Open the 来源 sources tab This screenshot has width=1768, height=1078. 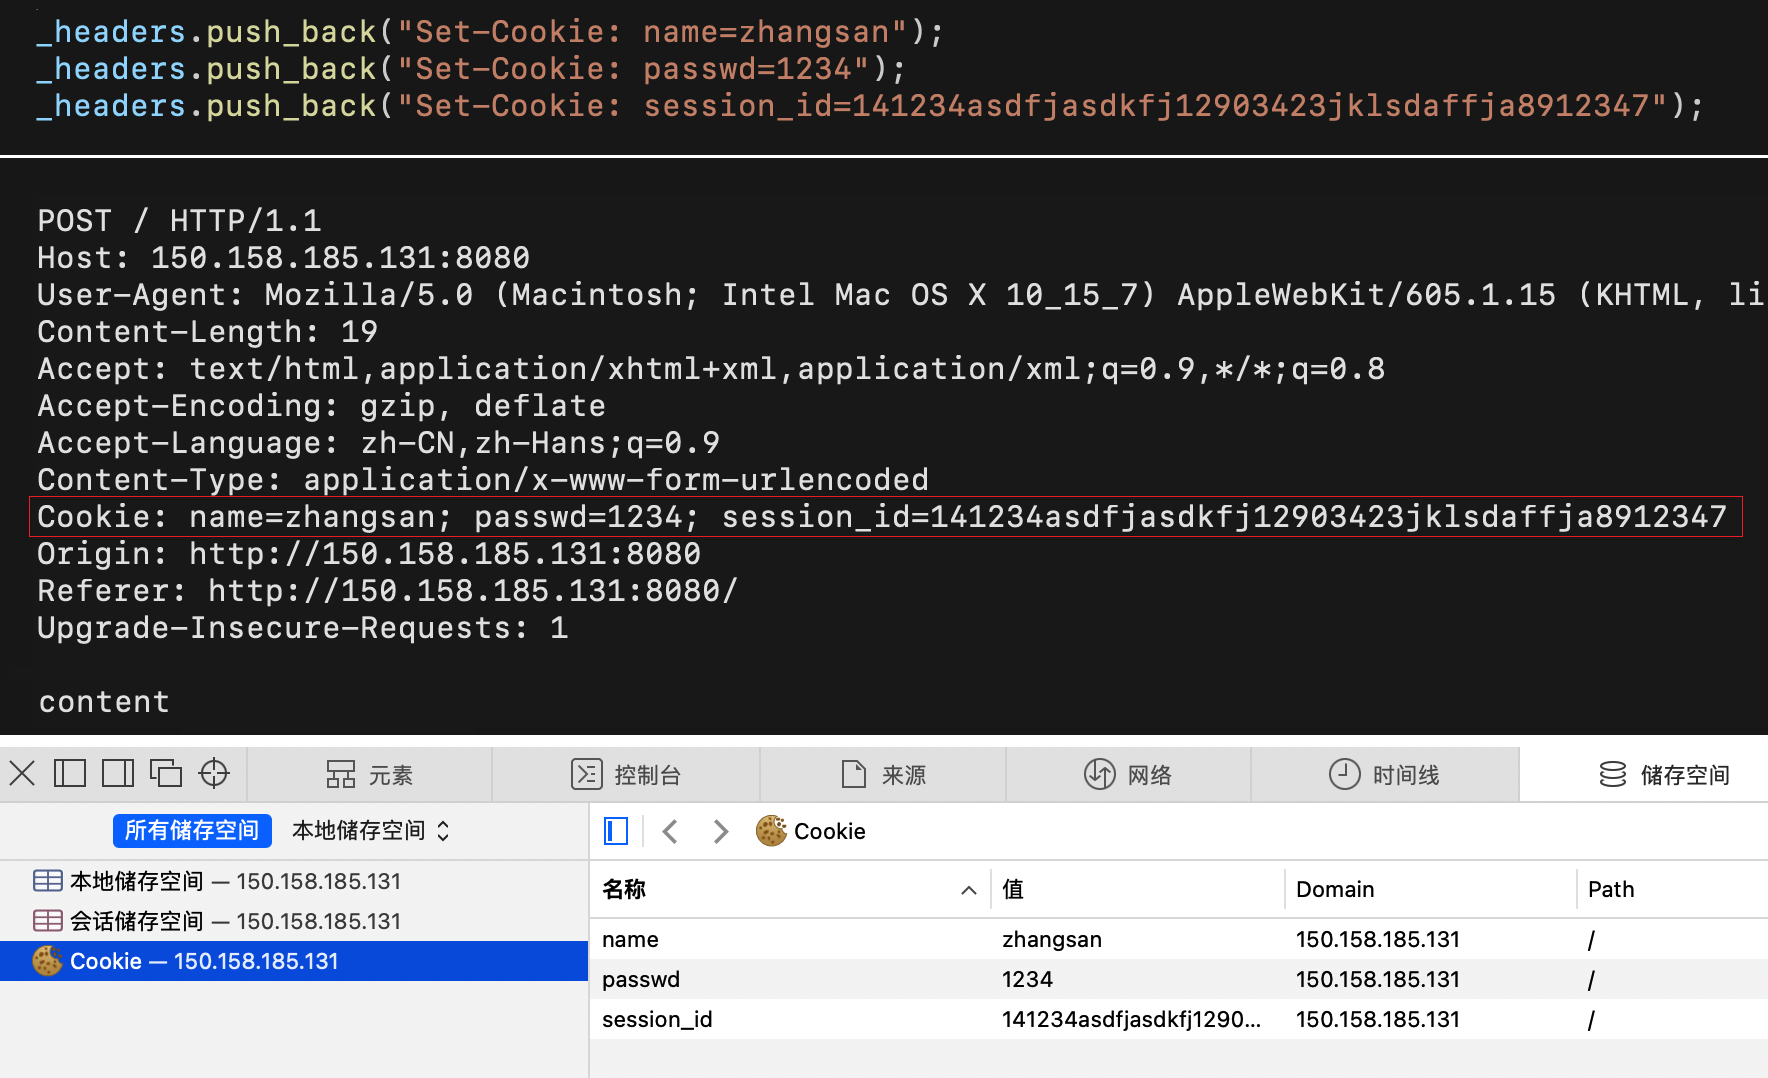883,775
